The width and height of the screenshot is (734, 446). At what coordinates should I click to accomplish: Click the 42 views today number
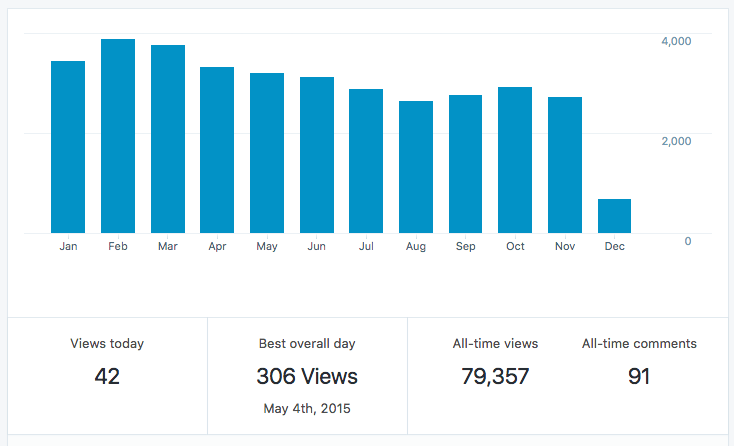pos(107,376)
